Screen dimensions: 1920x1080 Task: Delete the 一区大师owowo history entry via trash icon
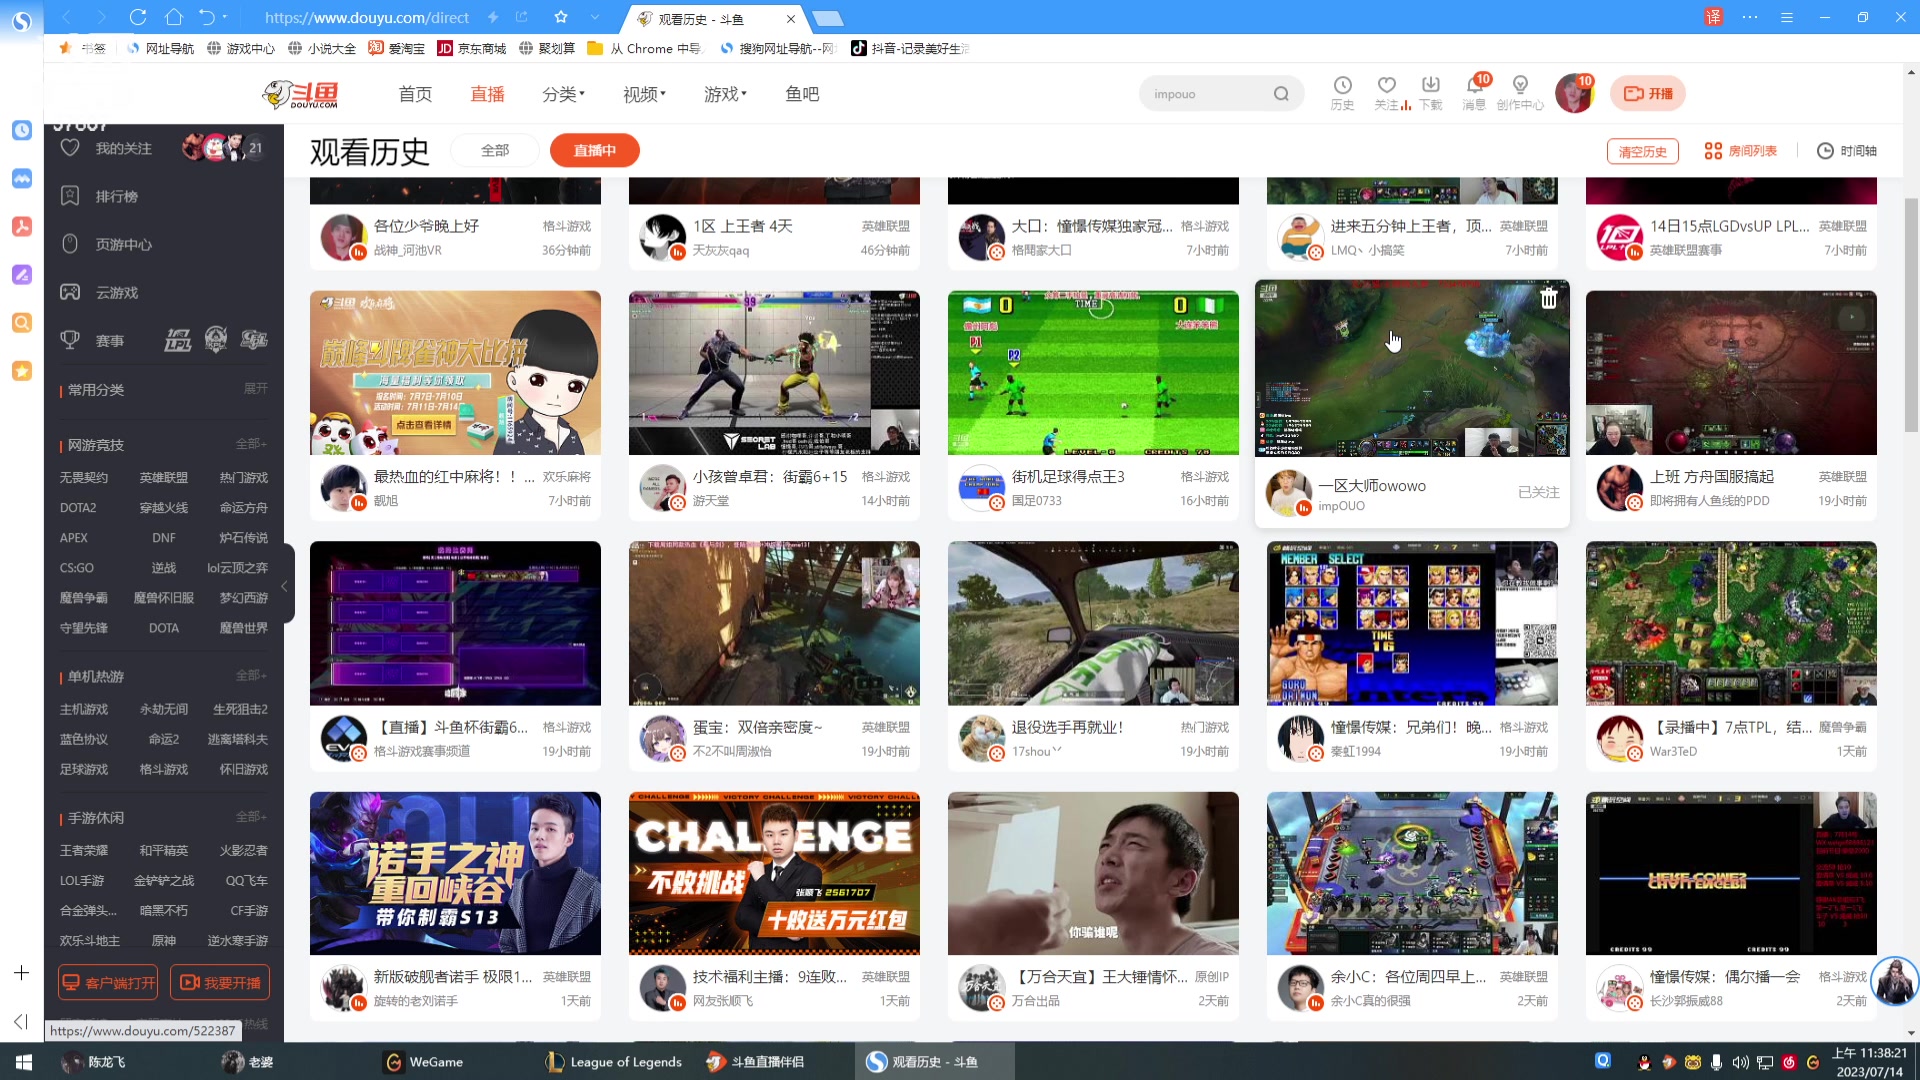[1548, 298]
